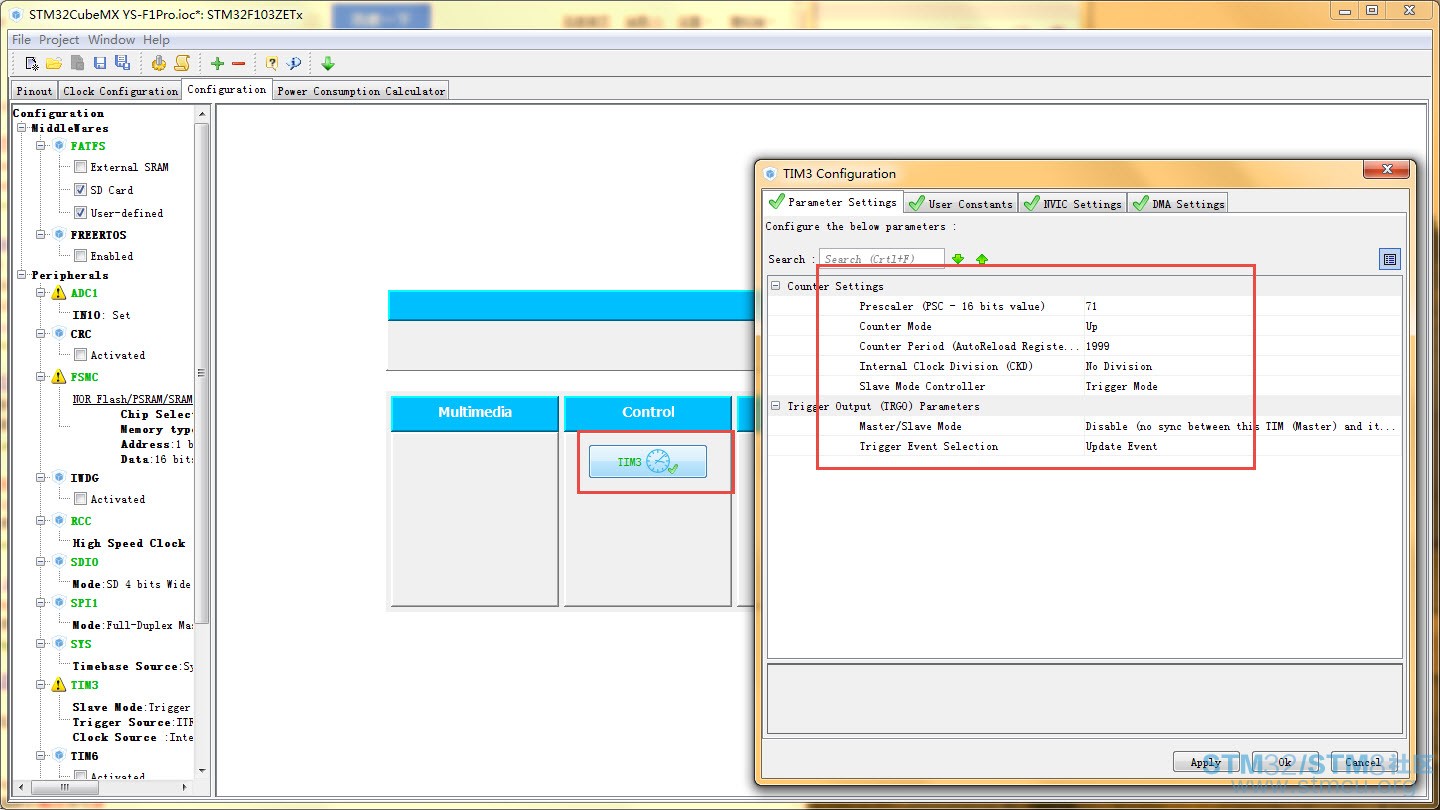Collapse the SDIO tree node
This screenshot has width=1440, height=810.
point(42,562)
